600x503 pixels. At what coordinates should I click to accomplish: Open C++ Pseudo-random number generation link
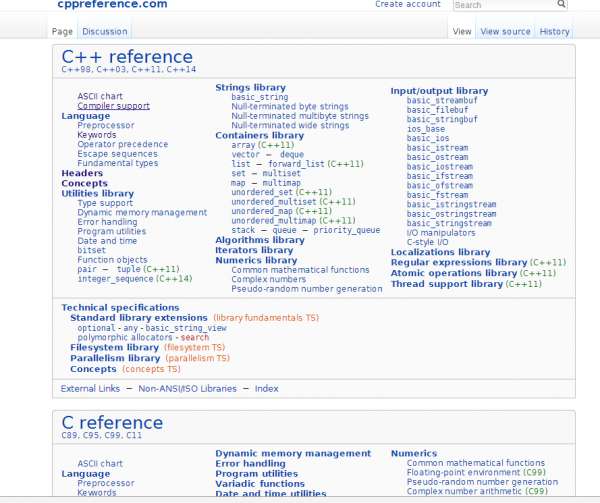307,289
